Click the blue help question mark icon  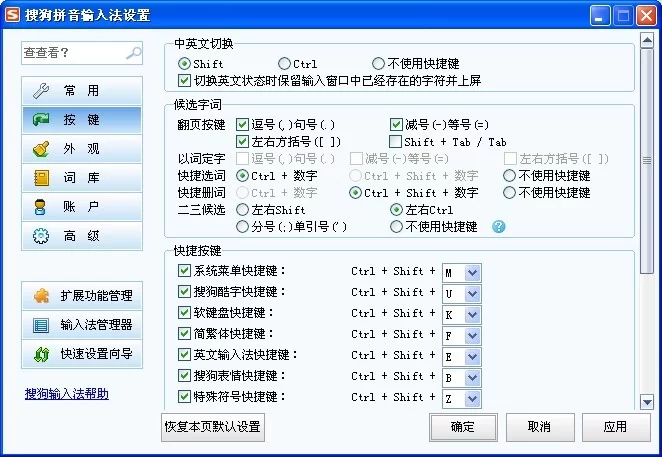[499, 227]
